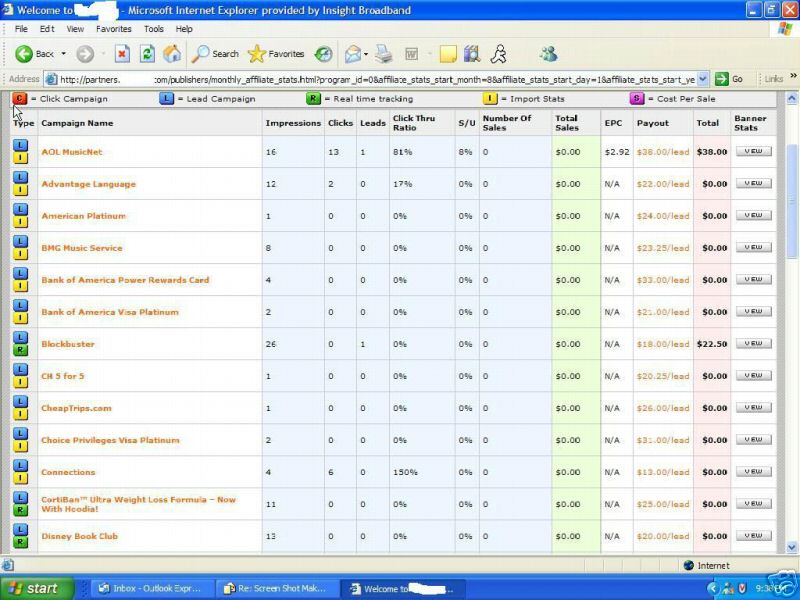Open the American Platinum campaign link

pos(84,216)
